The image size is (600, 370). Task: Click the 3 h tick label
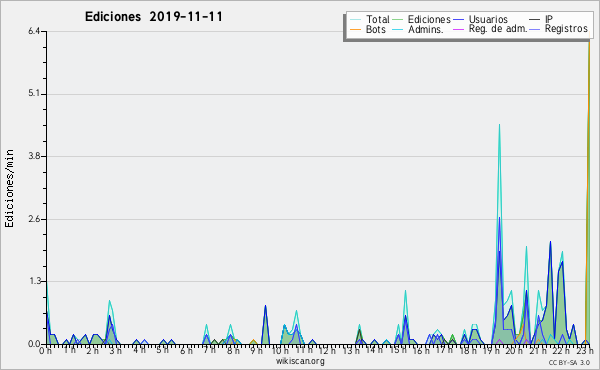coord(116,350)
